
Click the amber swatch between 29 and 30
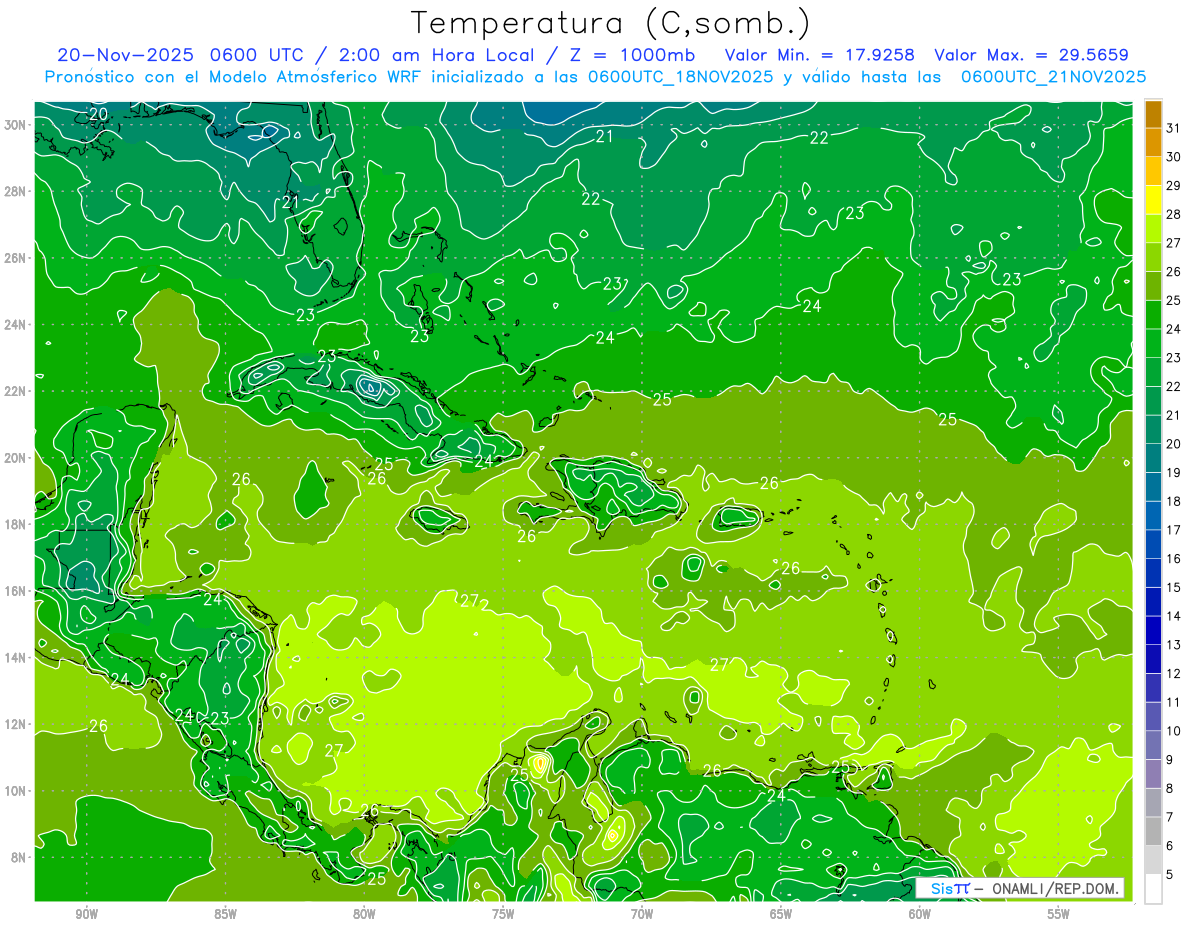1153,171
